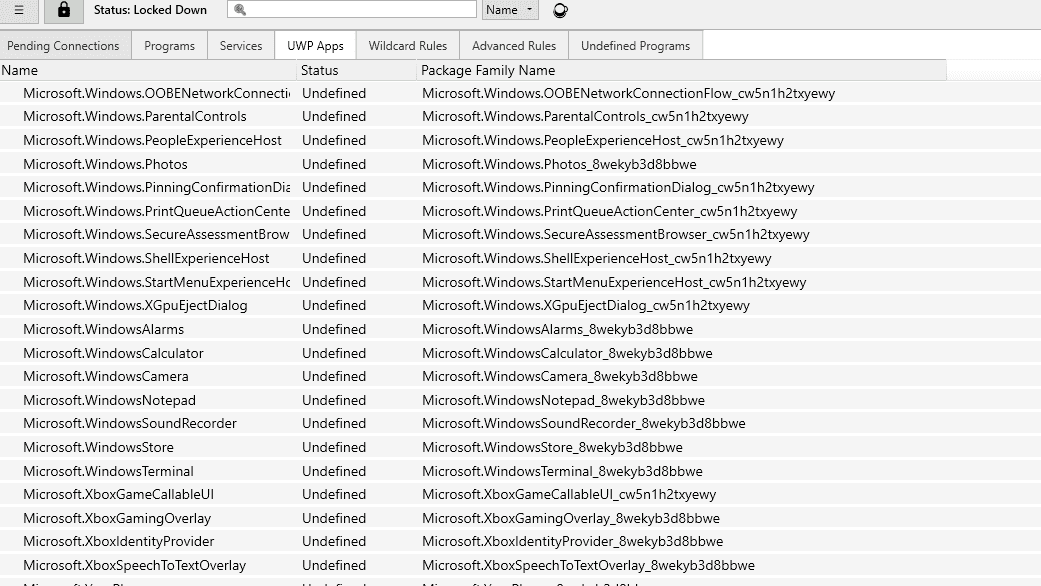Focus the search input field

[x=352, y=9]
